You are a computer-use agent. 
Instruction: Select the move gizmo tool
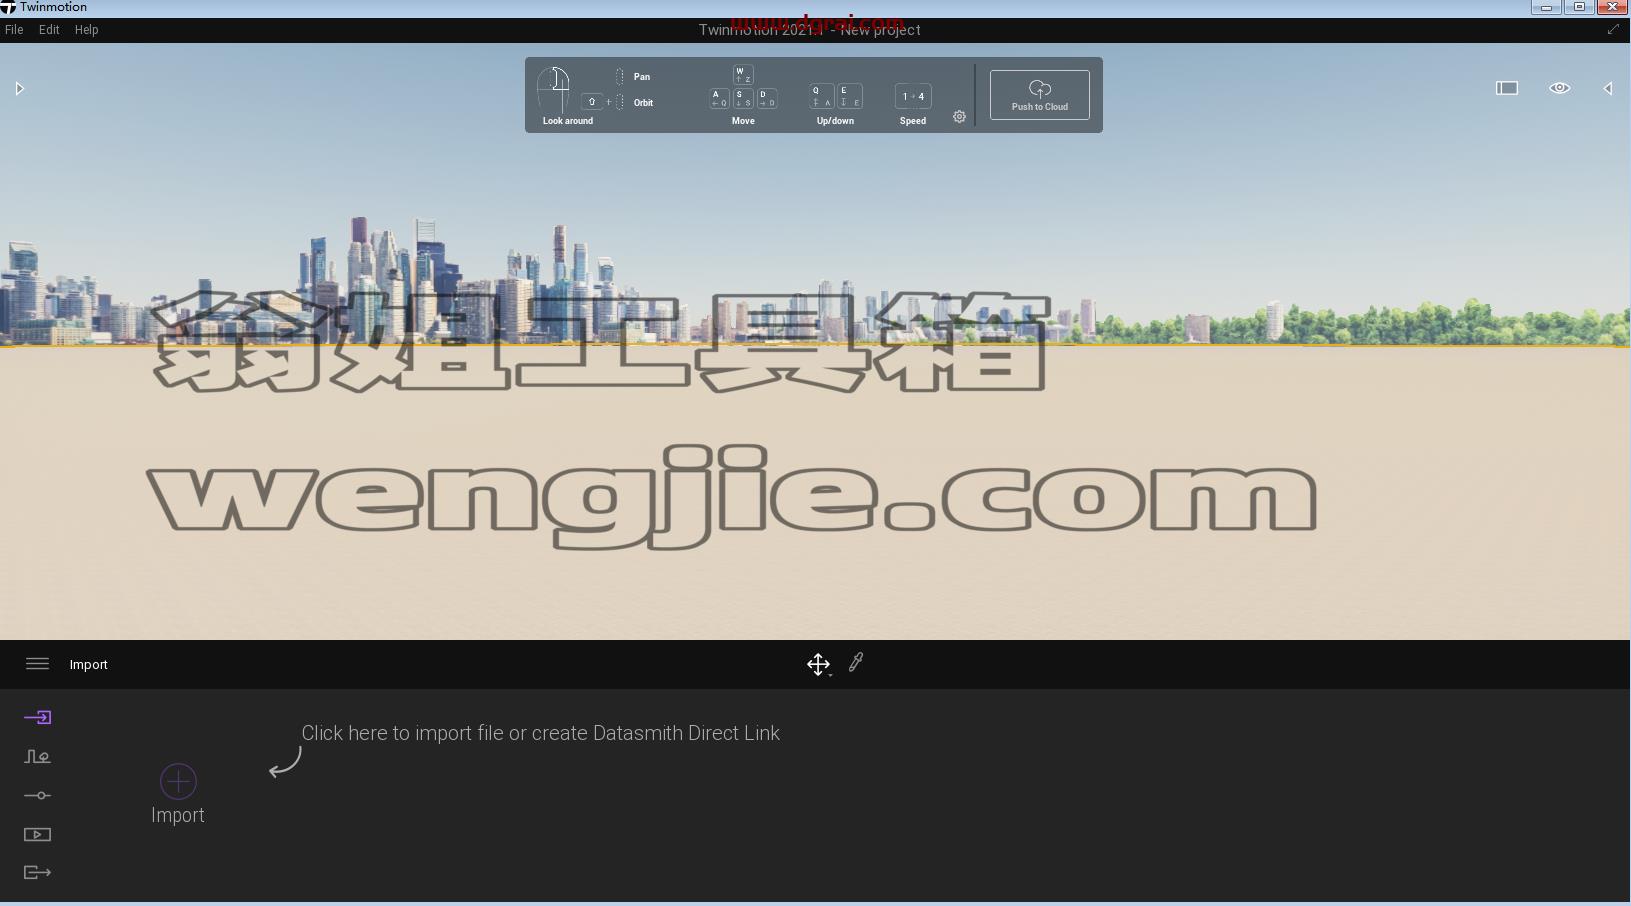(x=819, y=664)
